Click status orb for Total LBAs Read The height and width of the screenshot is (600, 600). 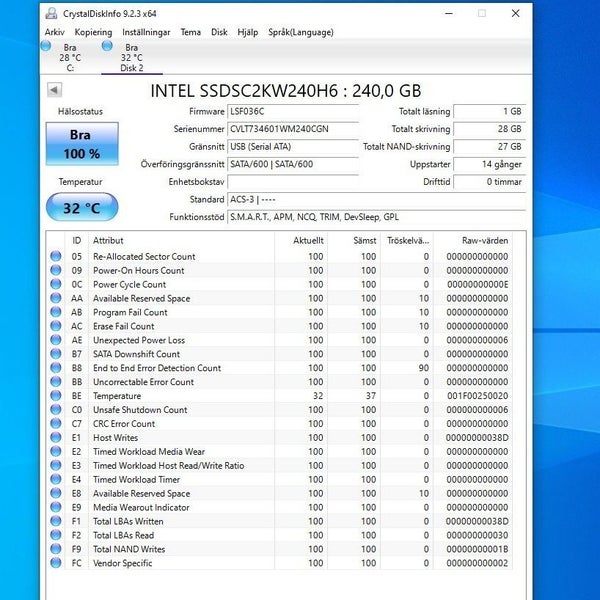pyautogui.click(x=56, y=535)
